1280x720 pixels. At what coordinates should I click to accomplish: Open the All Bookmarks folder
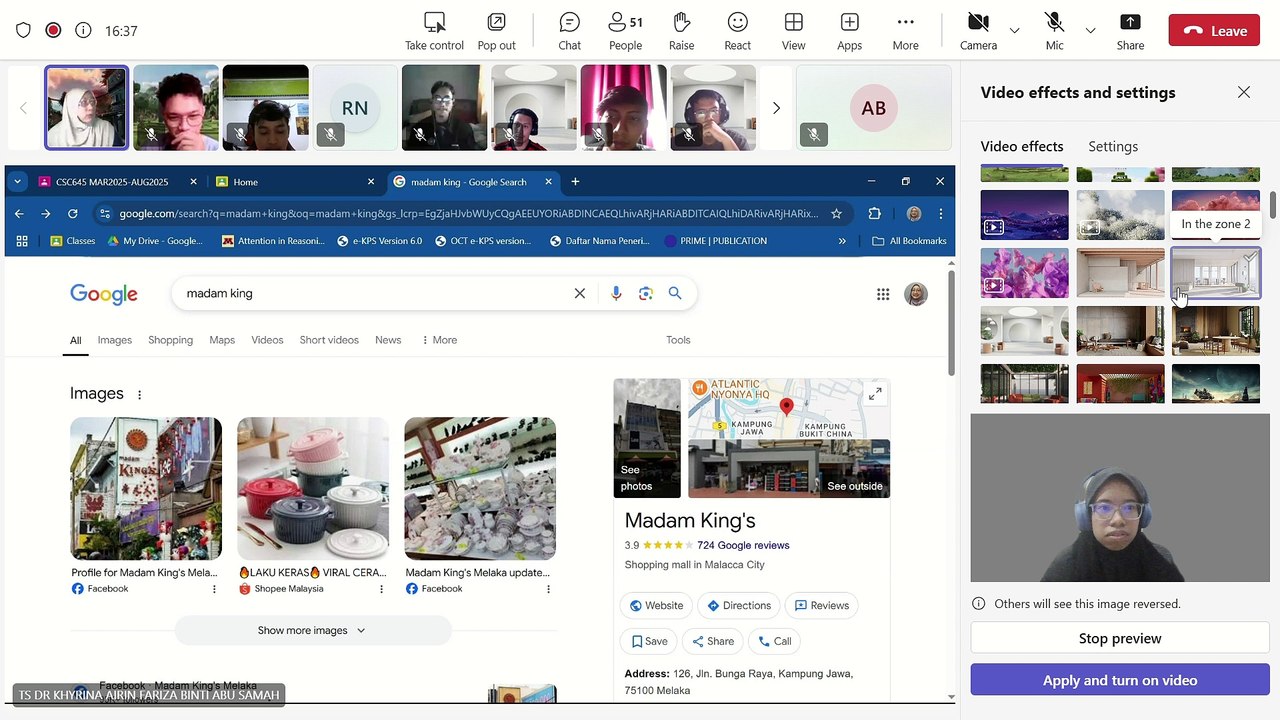909,241
